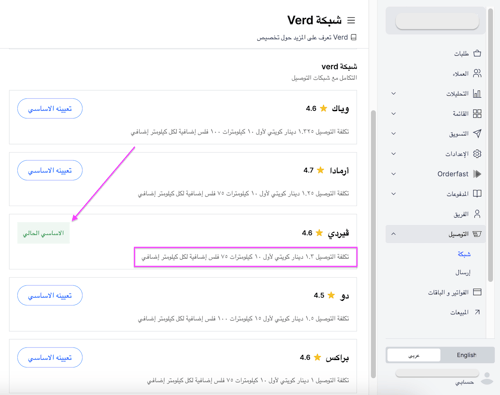Open the hamburger menu beside شبكة Verd

click(x=351, y=20)
